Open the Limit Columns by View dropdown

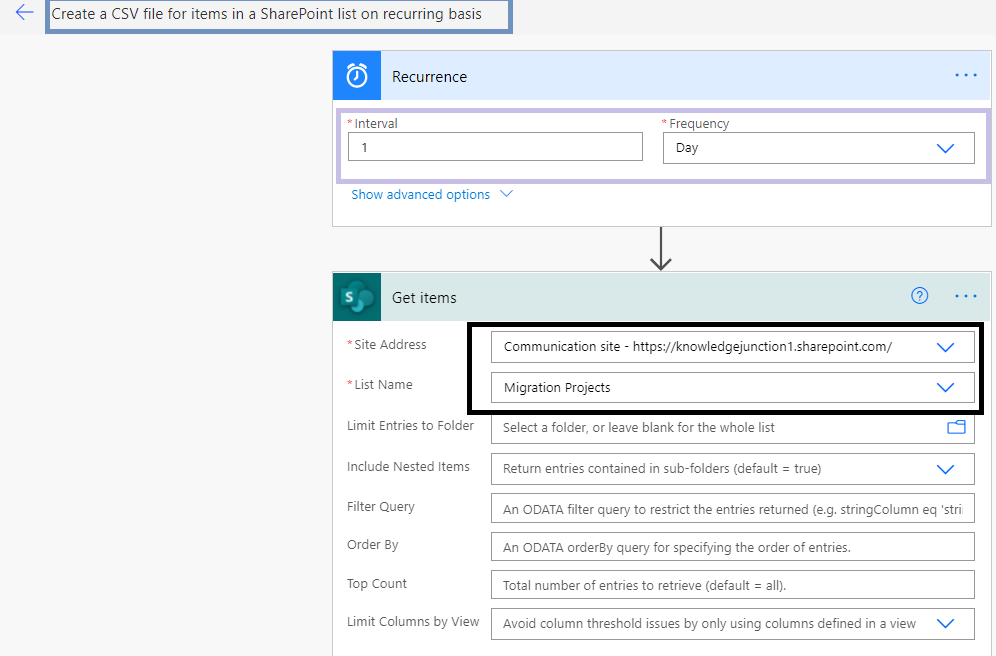pyautogui.click(x=732, y=624)
